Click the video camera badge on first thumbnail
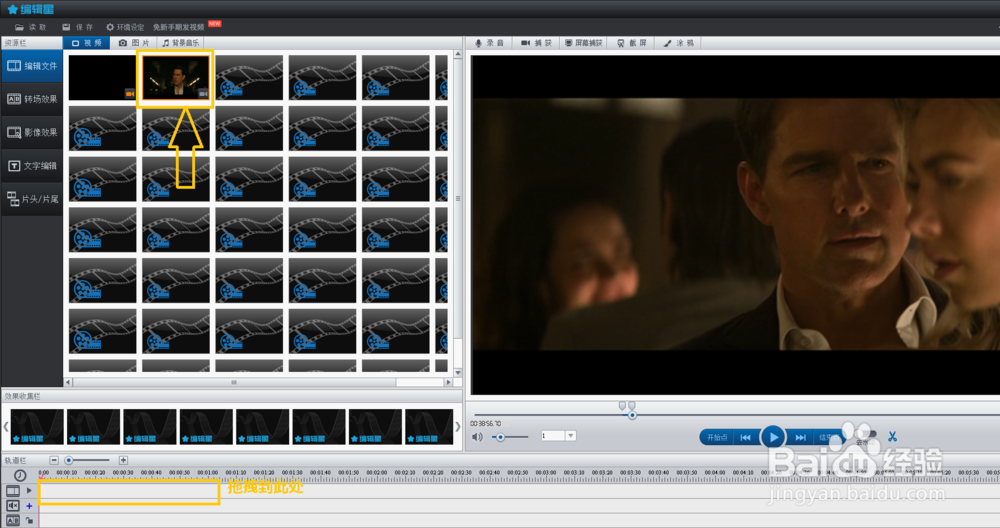1000x528 pixels. pos(129,94)
